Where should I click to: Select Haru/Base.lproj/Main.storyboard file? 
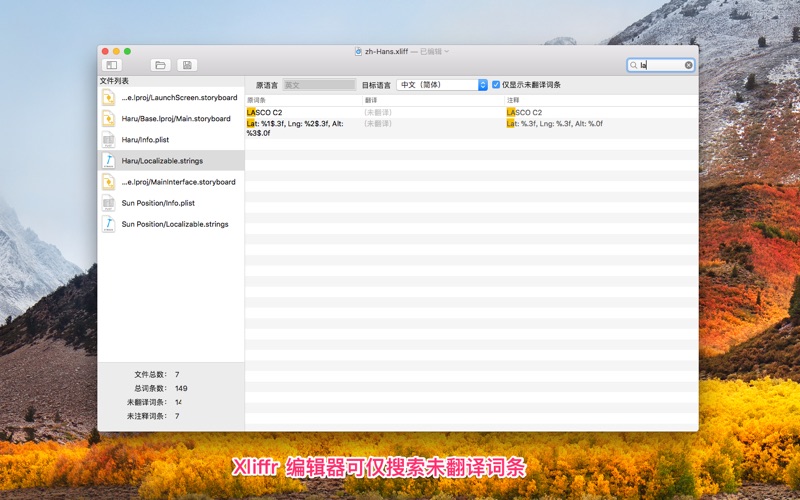175,118
